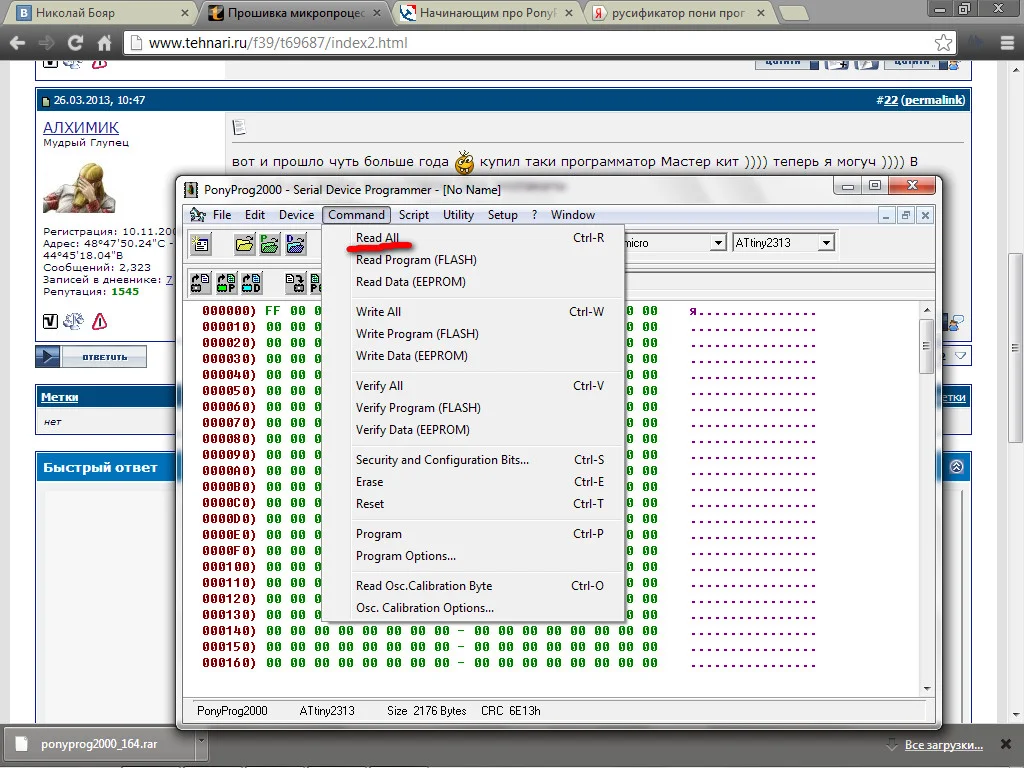1024x768 pixels.
Task: Open the Edit menu
Action: click(255, 215)
